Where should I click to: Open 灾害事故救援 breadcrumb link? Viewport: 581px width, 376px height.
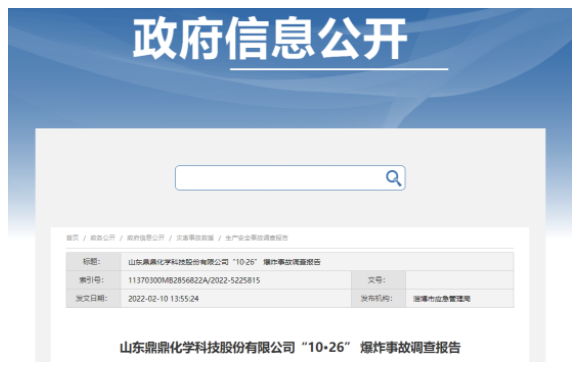pyautogui.click(x=195, y=238)
